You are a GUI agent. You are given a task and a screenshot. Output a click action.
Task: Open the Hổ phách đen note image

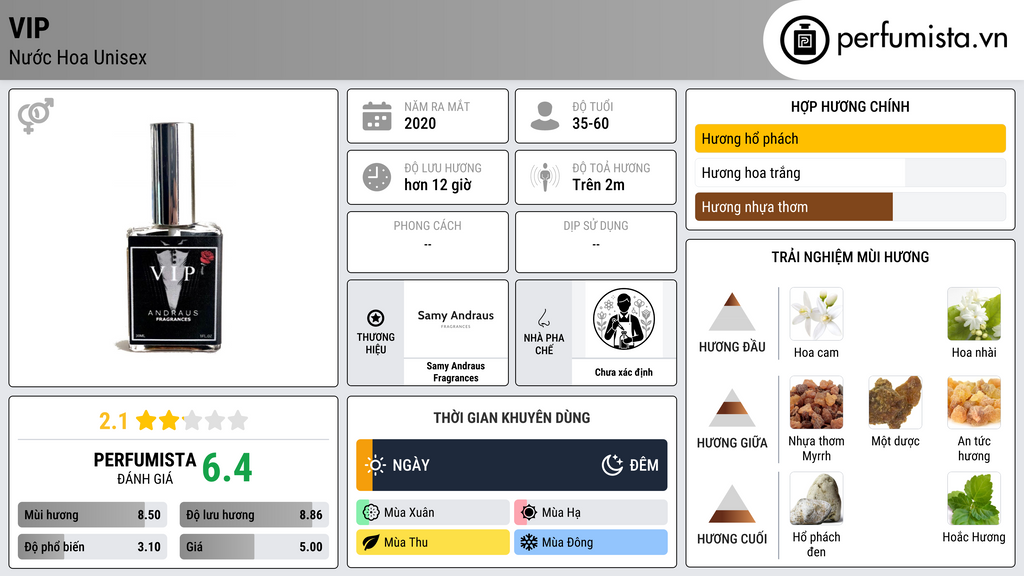coord(816,499)
